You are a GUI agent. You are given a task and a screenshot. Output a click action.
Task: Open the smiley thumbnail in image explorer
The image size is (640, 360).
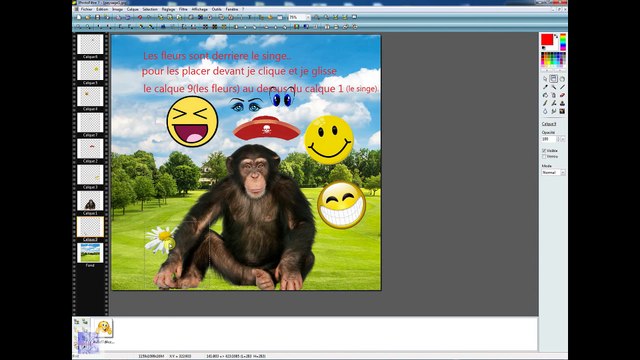click(x=104, y=328)
